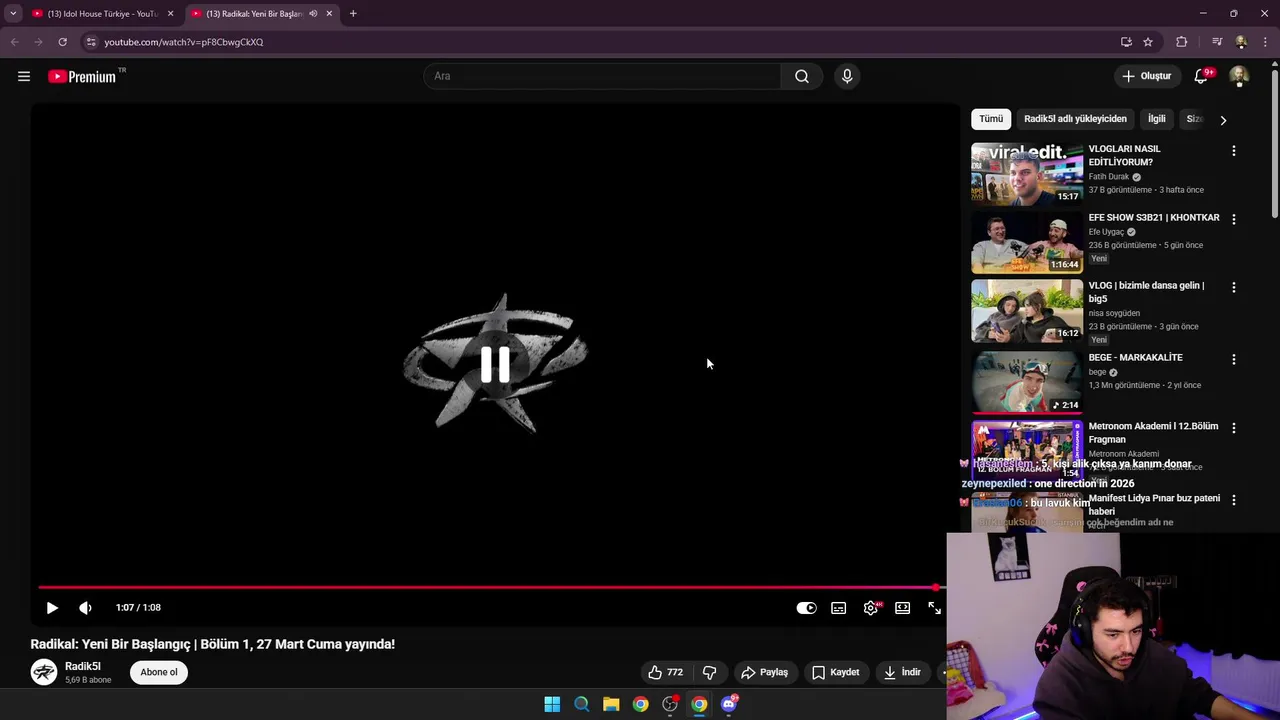
Task: Toggle the autoplay switch in player
Action: click(806, 608)
